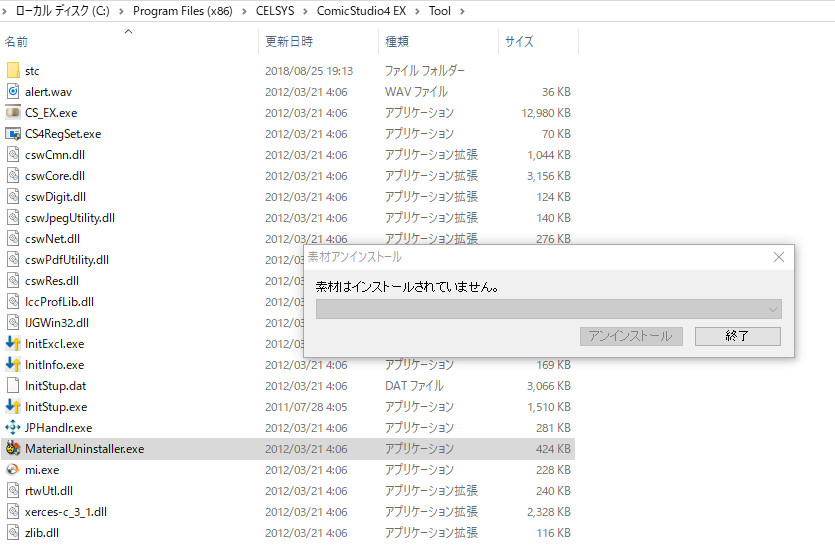The height and width of the screenshot is (550, 835).
Task: Click the InitInfo.exe arrows icon
Action: [13, 364]
